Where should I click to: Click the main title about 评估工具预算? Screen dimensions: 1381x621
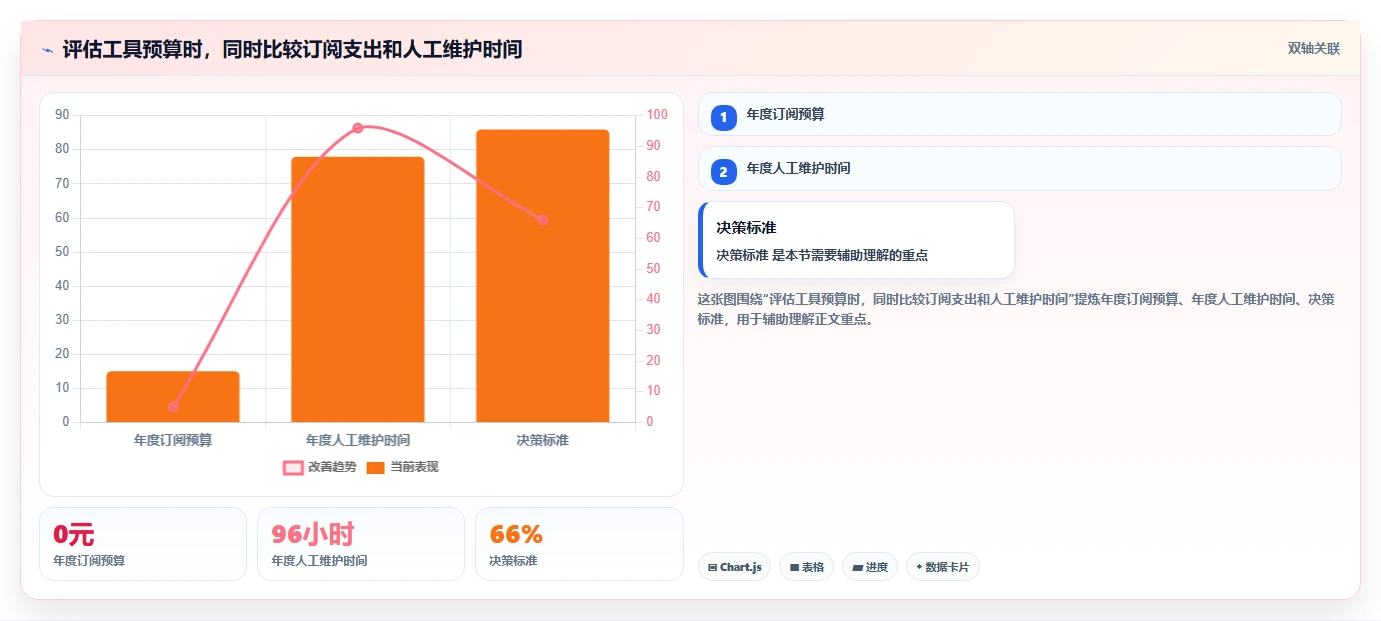(x=292, y=49)
